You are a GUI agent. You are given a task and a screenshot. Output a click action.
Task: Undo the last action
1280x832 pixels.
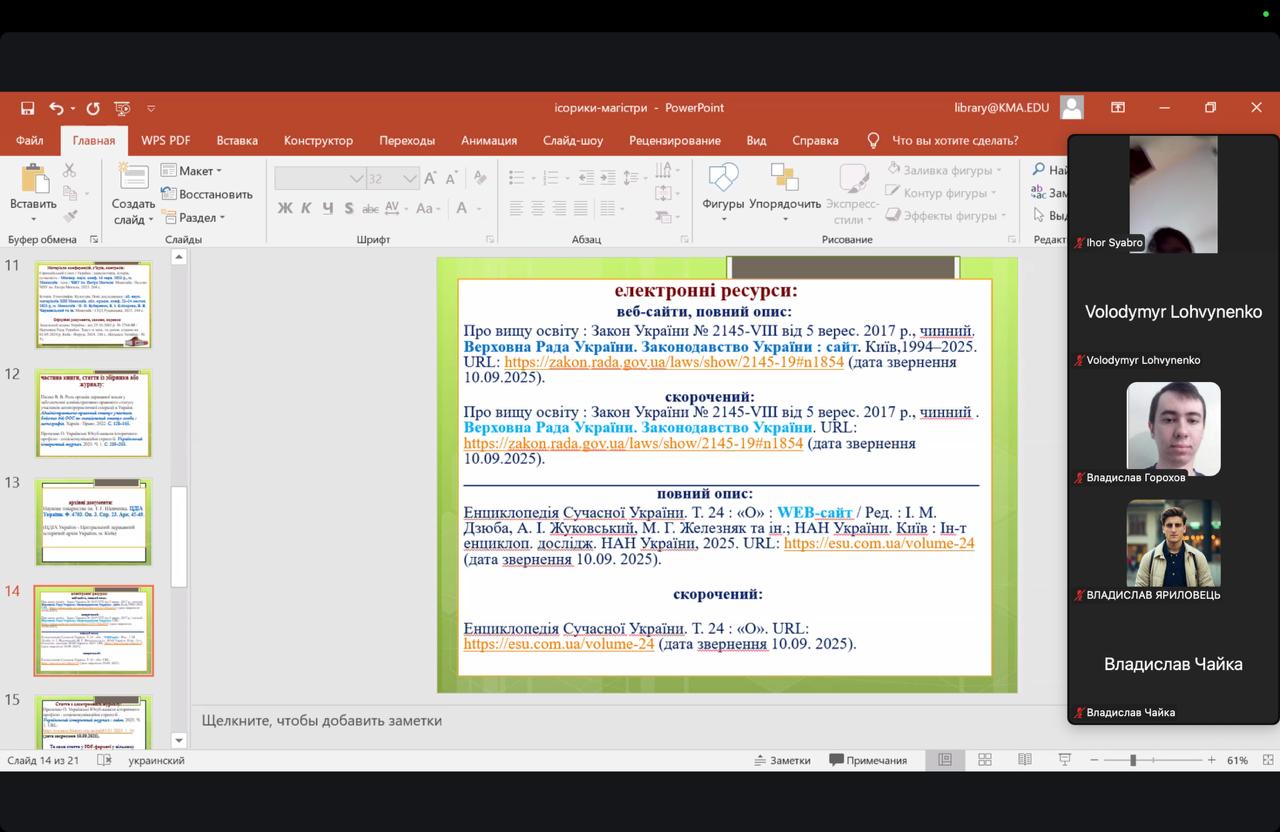tap(56, 108)
